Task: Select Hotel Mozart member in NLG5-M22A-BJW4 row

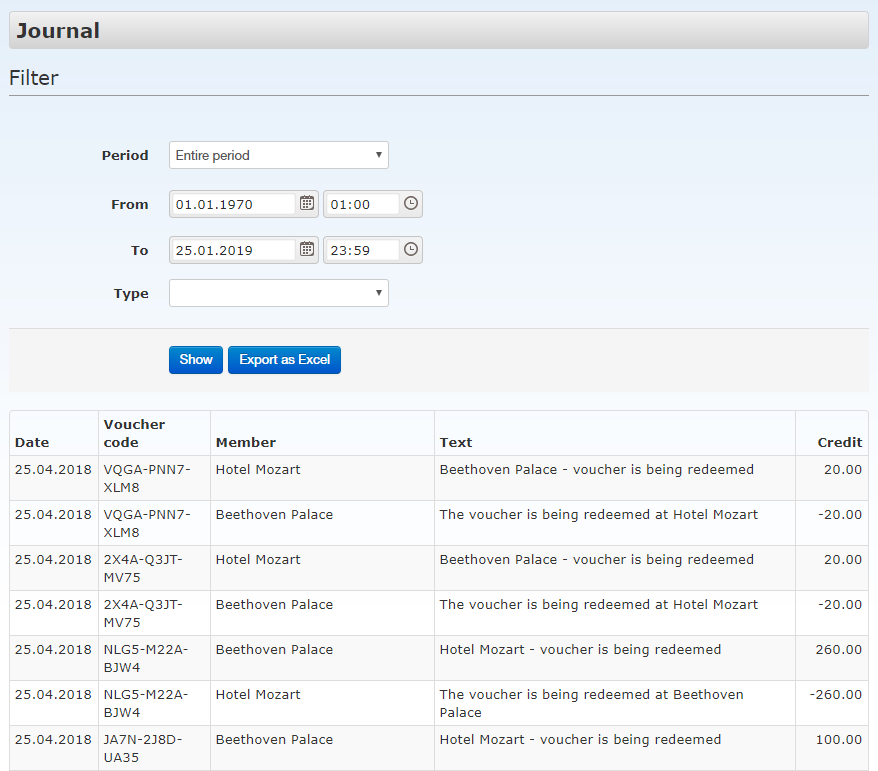Action: 258,694
